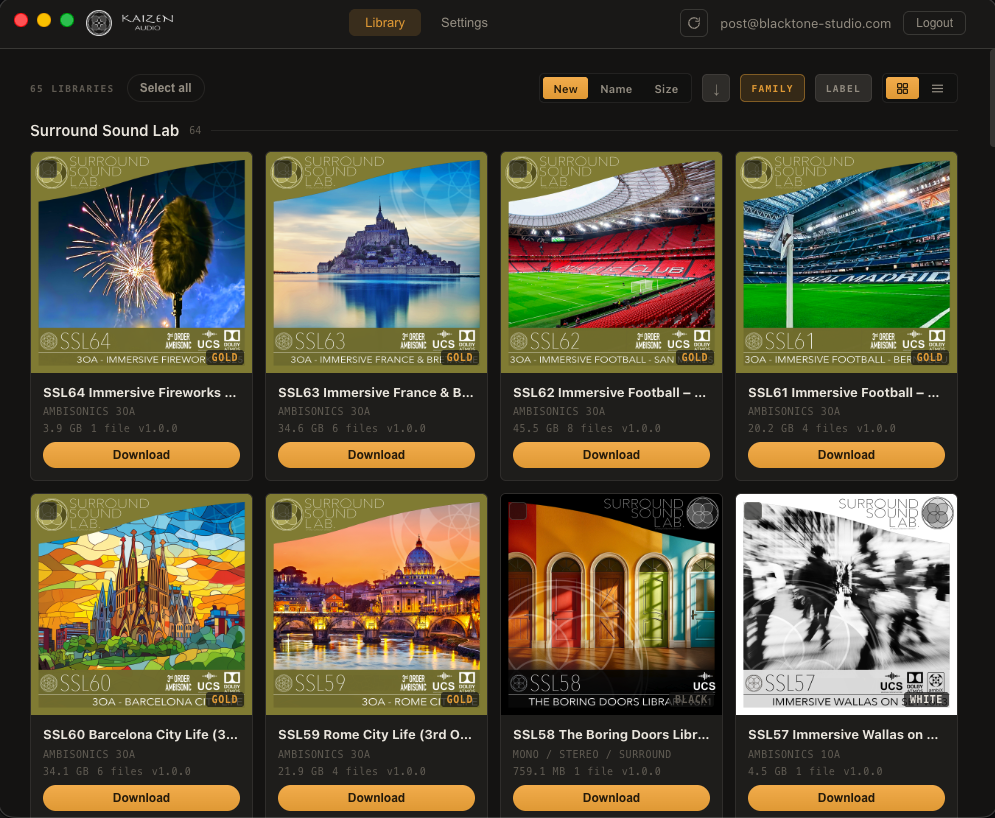Download SSL63 Immersive France library

point(376,455)
